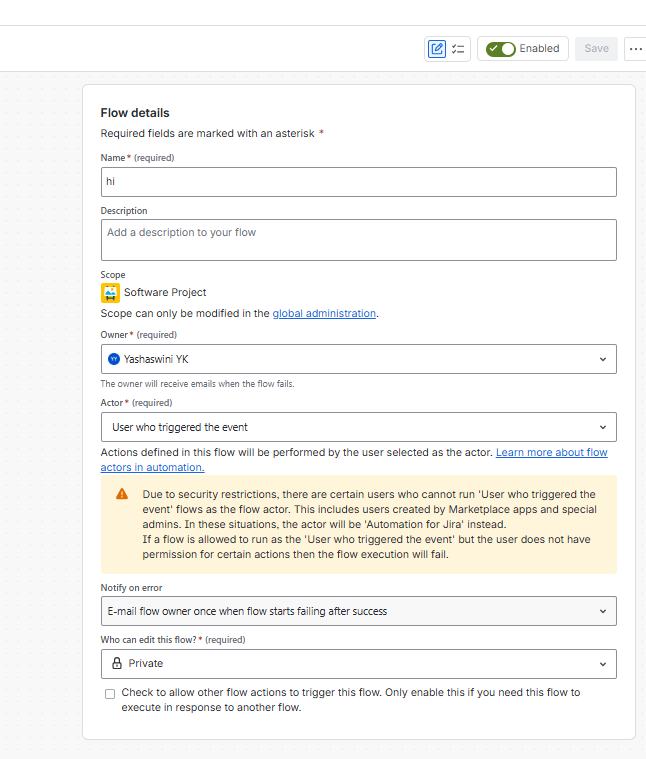Viewport: 646px width, 759px height.
Task: Check allow other flow actions checkbox
Action: [110, 694]
